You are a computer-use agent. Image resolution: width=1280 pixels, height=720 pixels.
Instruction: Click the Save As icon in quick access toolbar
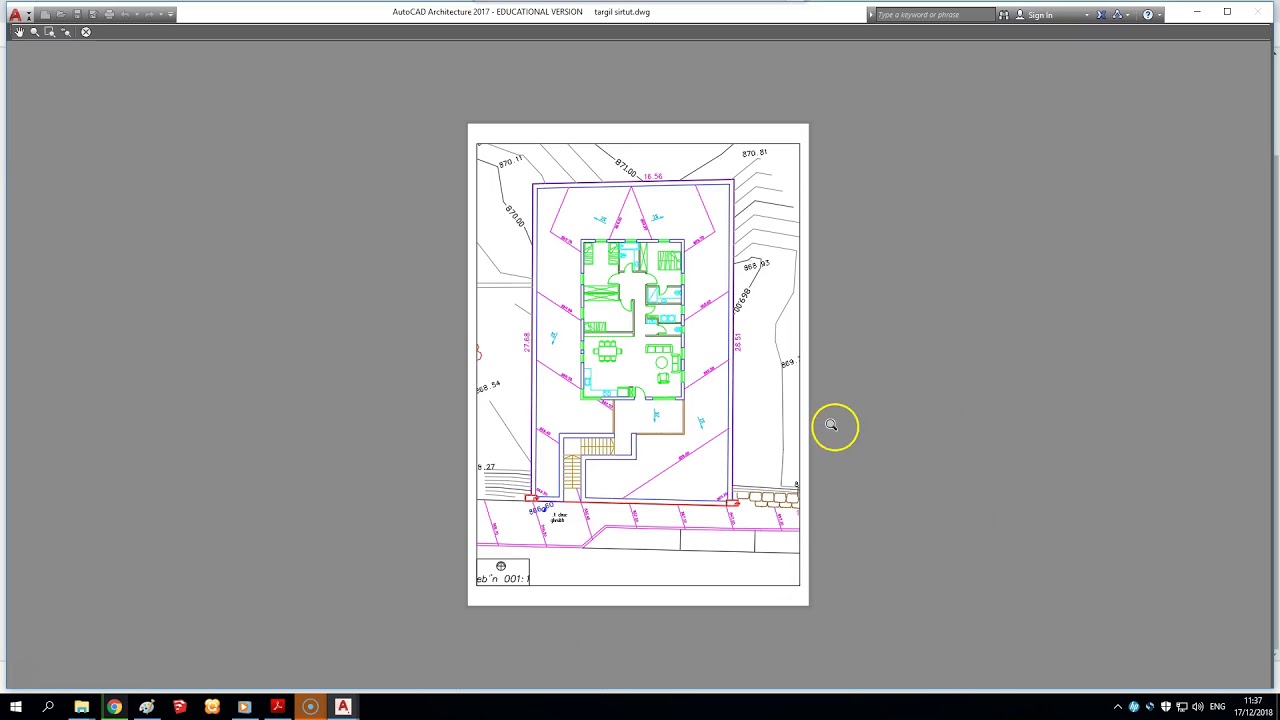(x=93, y=15)
